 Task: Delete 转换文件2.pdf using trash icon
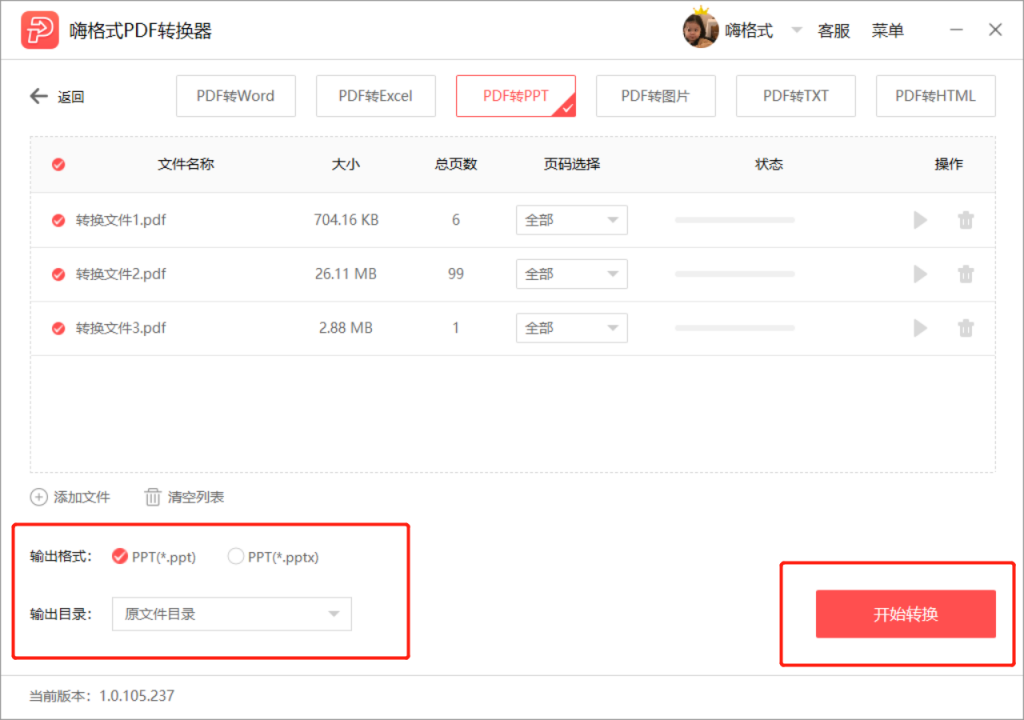coord(966,274)
